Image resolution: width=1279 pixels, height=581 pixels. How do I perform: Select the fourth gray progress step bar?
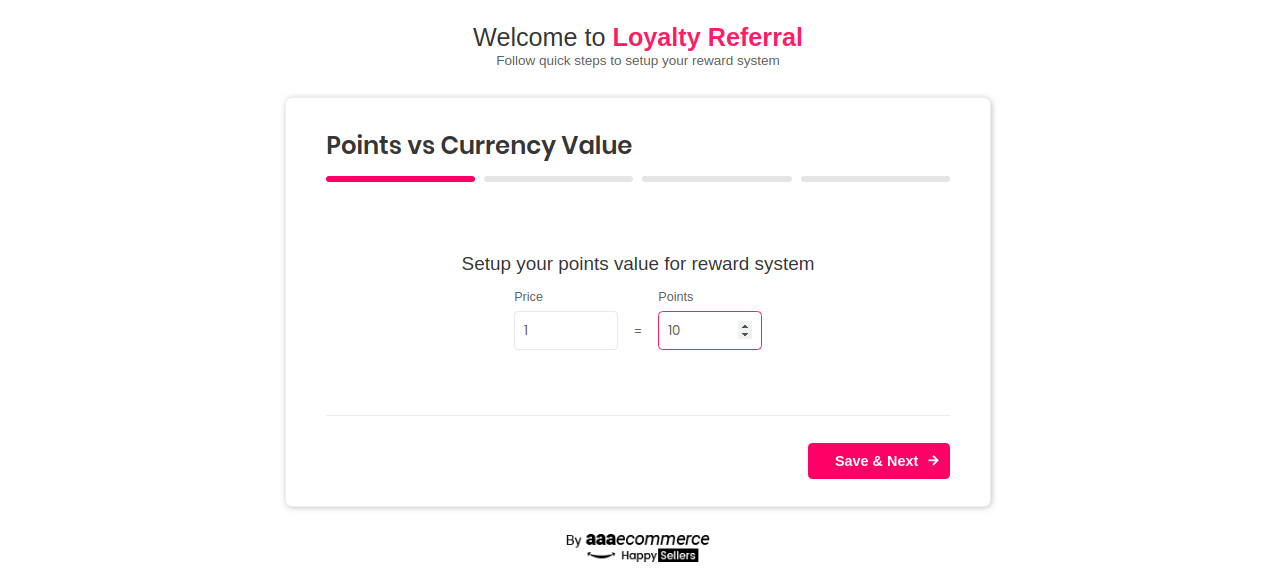point(875,179)
